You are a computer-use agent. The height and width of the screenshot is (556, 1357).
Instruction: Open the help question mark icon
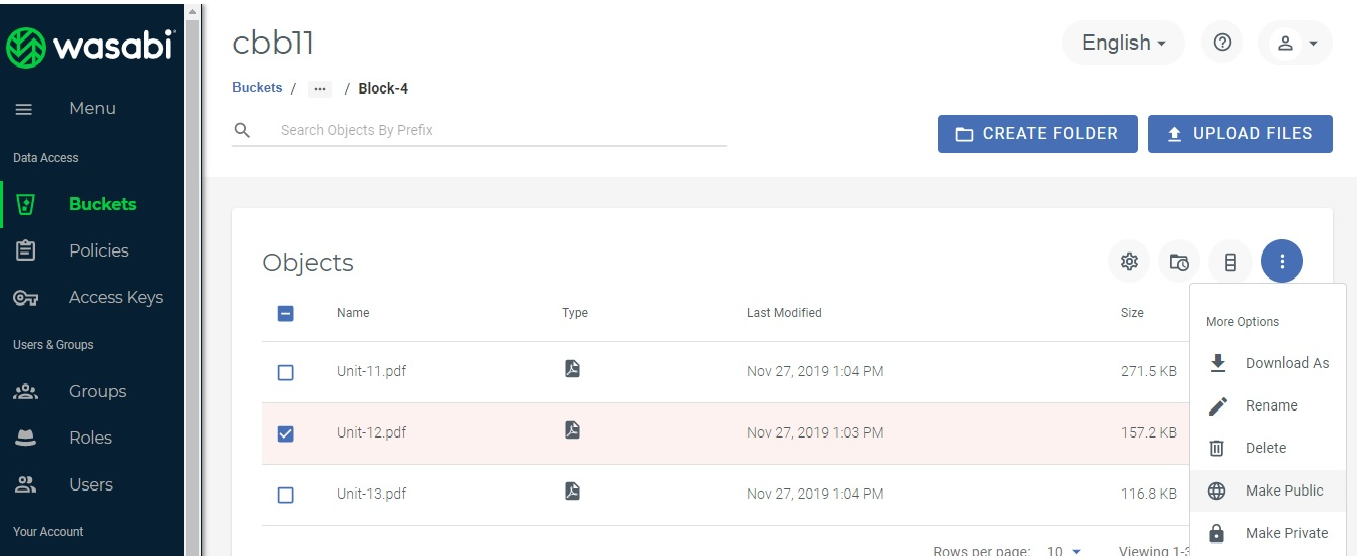(x=1221, y=43)
